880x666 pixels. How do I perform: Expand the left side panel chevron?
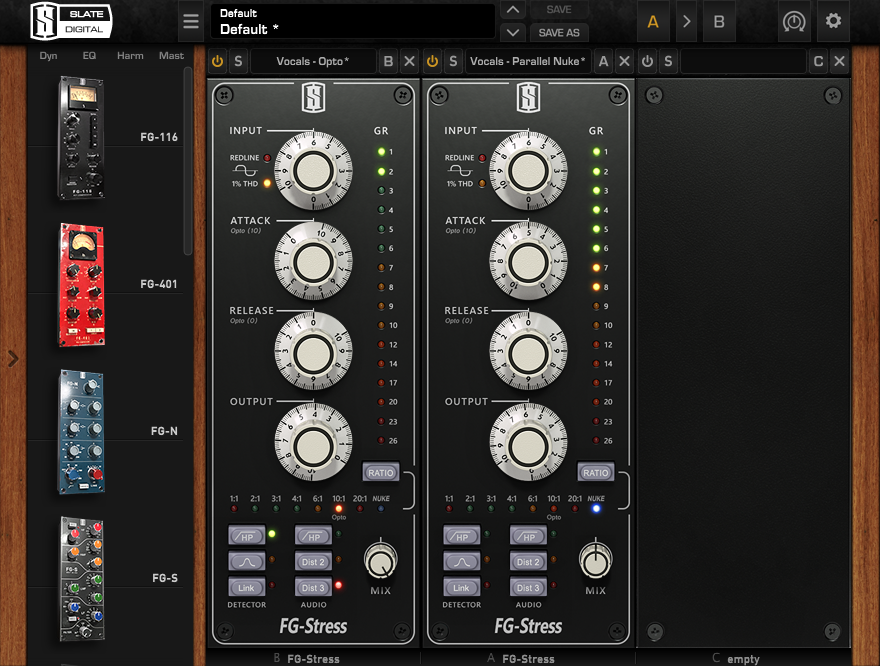coord(13,358)
